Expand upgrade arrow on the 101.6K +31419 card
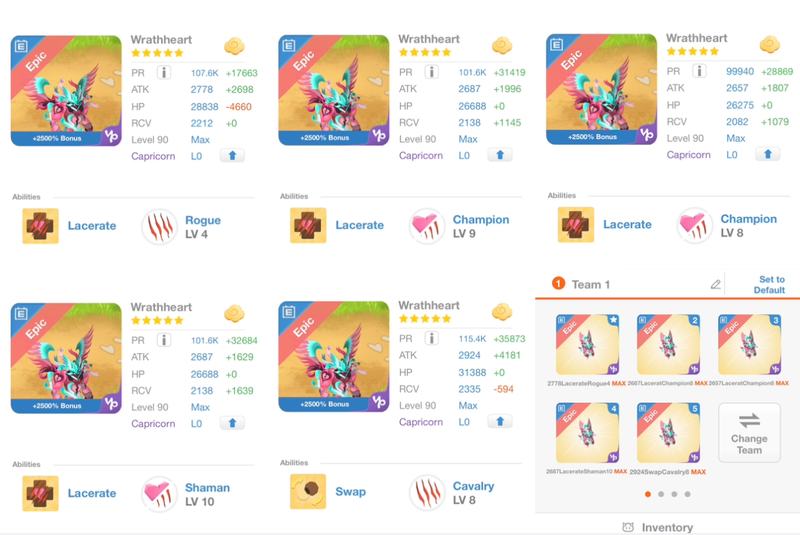Screen dimensions: 800x535 (500, 155)
